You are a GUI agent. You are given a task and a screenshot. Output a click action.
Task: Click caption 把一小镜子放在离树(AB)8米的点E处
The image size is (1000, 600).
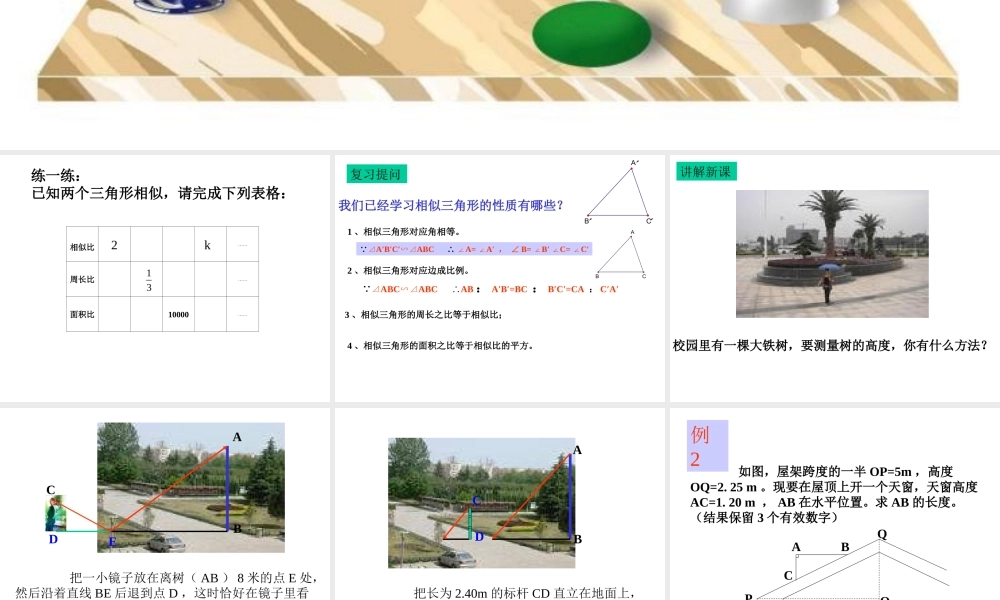tap(165, 585)
